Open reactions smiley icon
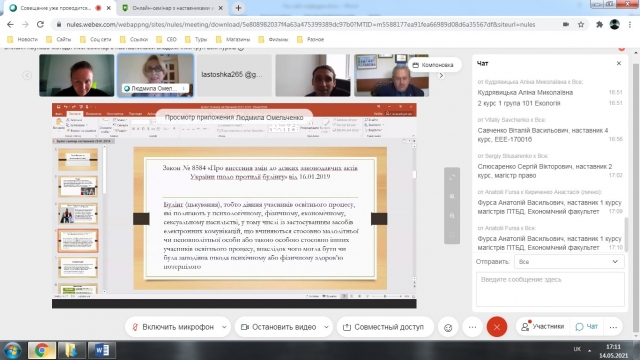 pos(448,327)
